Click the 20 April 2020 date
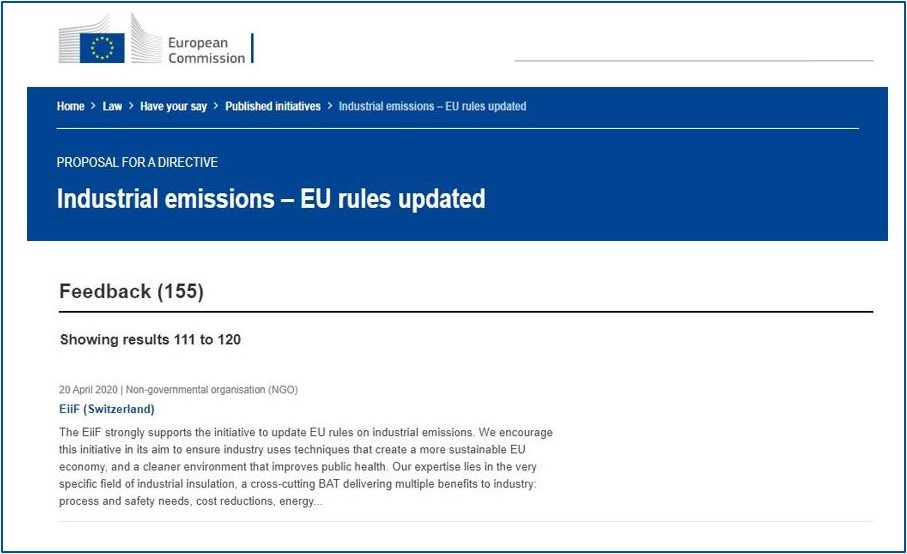The width and height of the screenshot is (907, 554). click(x=88, y=390)
